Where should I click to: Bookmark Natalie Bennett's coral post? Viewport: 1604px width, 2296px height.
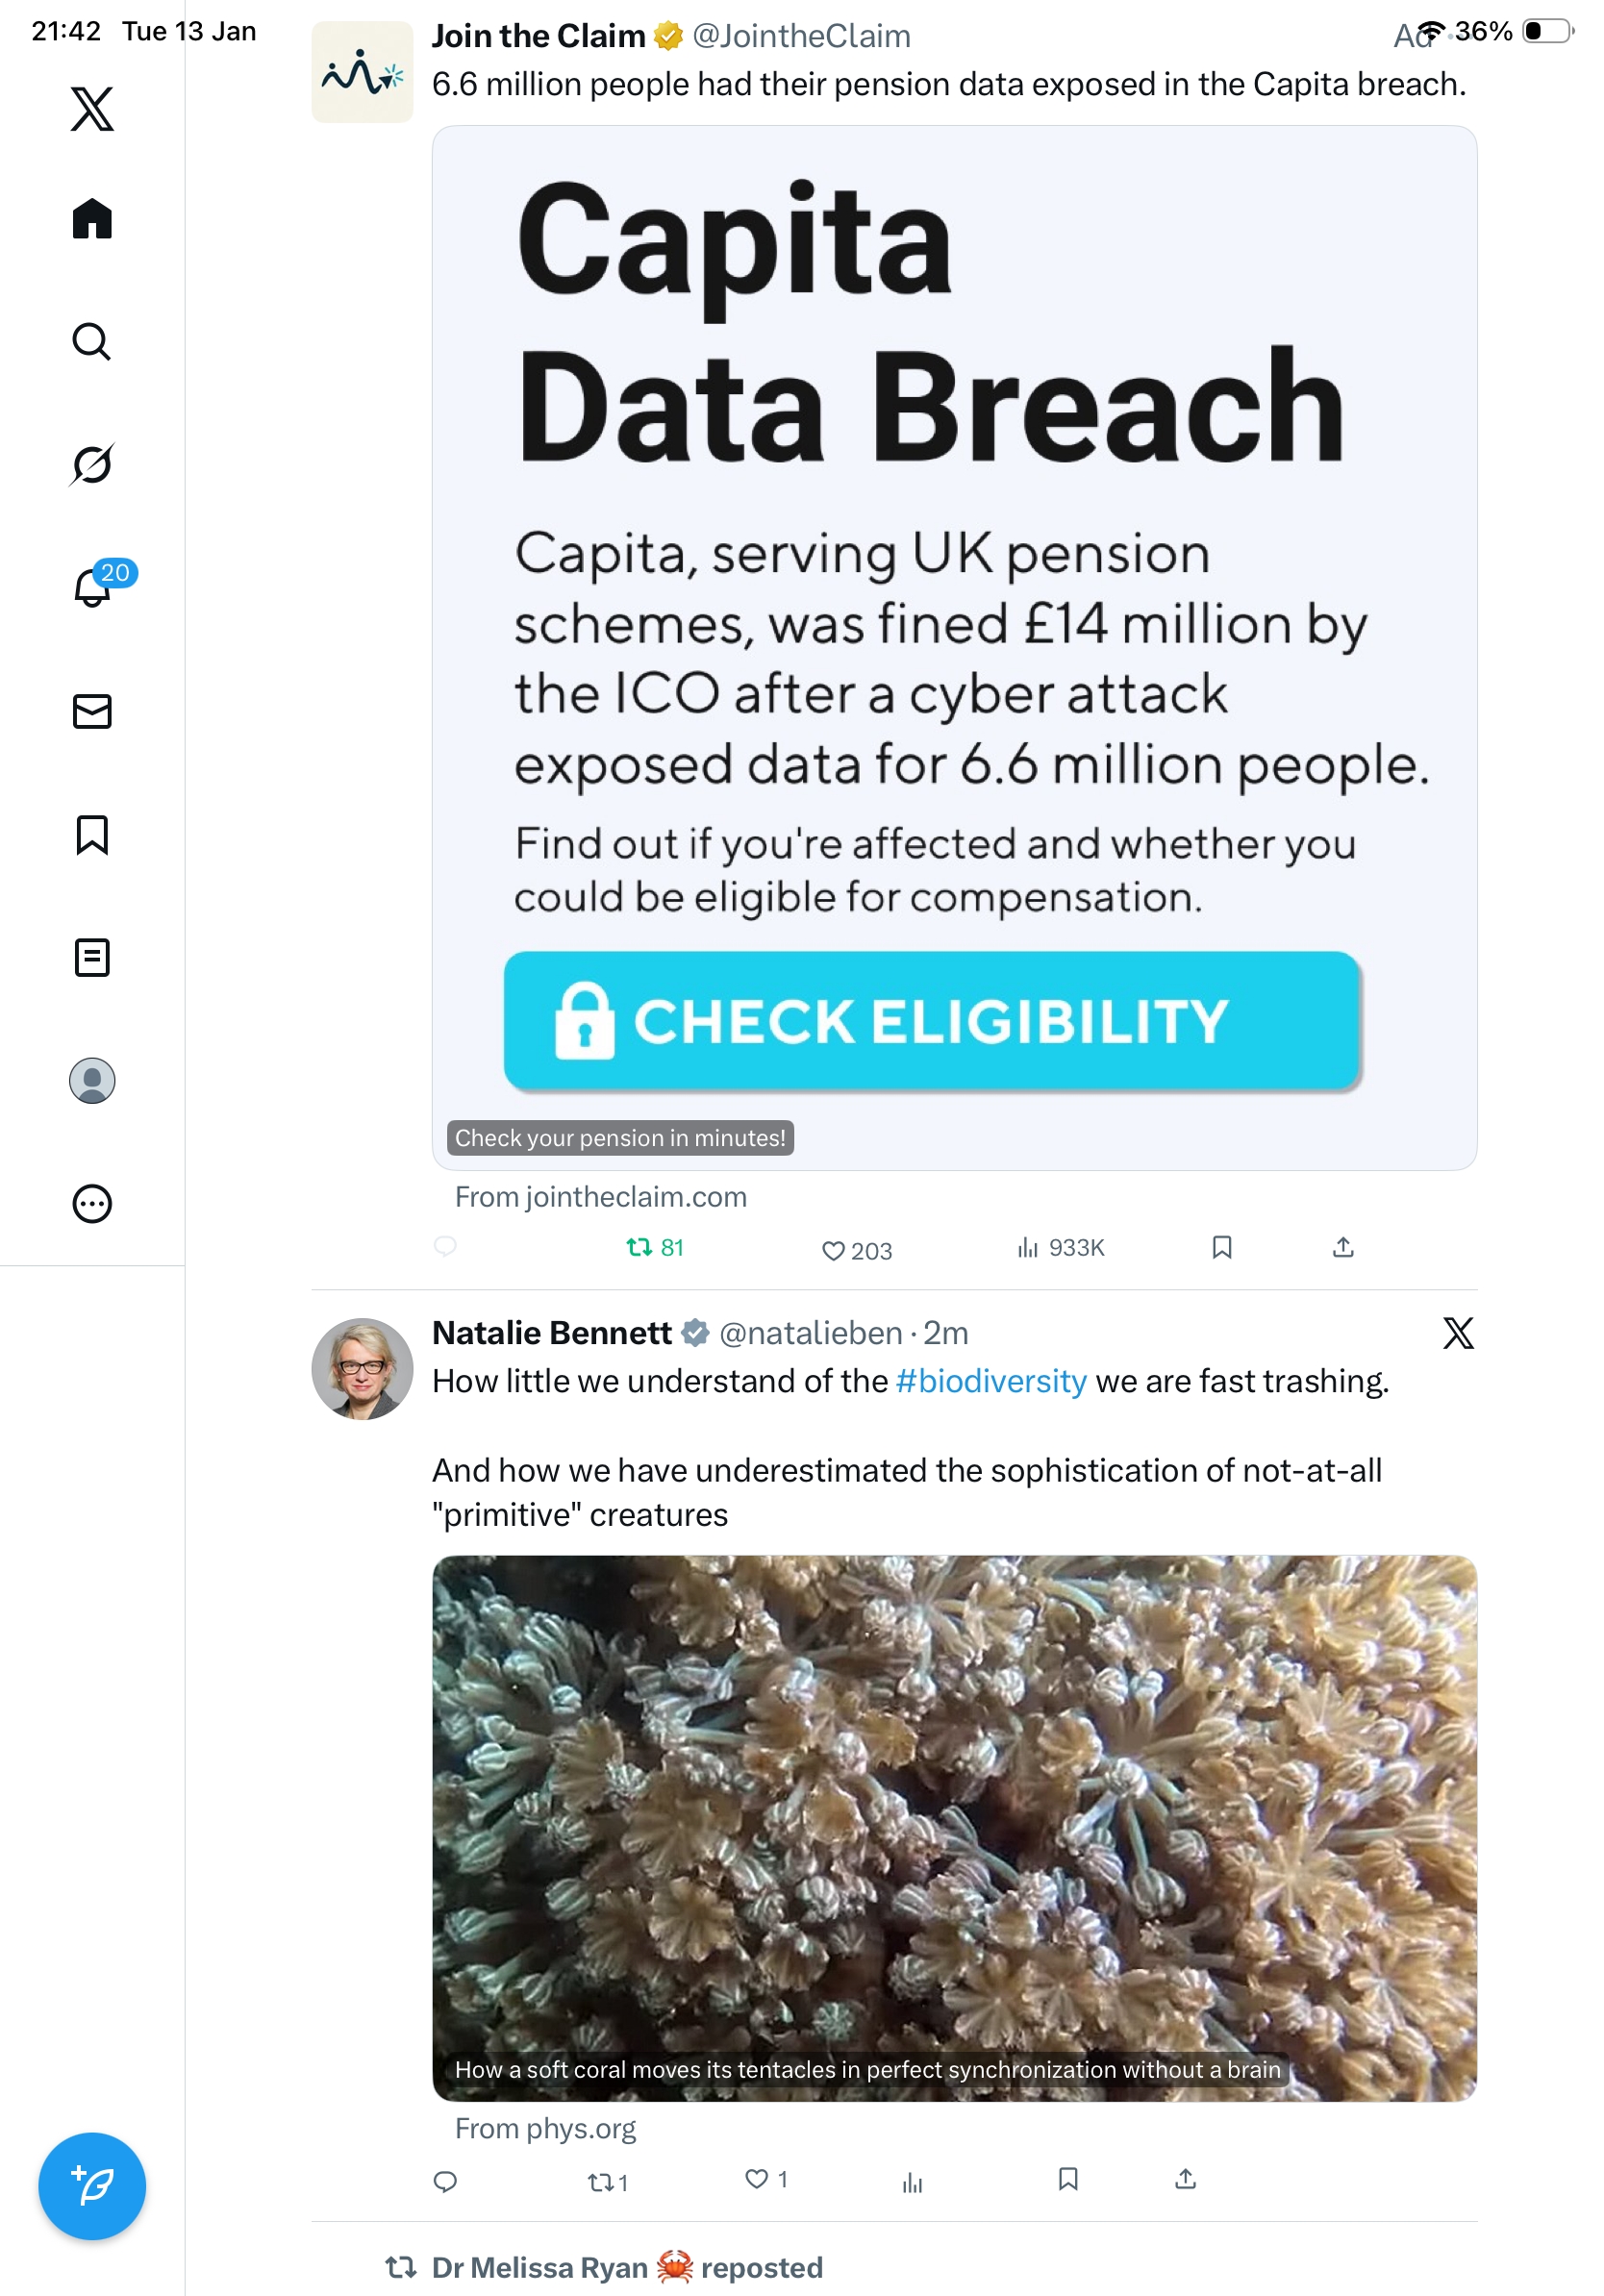(1068, 2179)
